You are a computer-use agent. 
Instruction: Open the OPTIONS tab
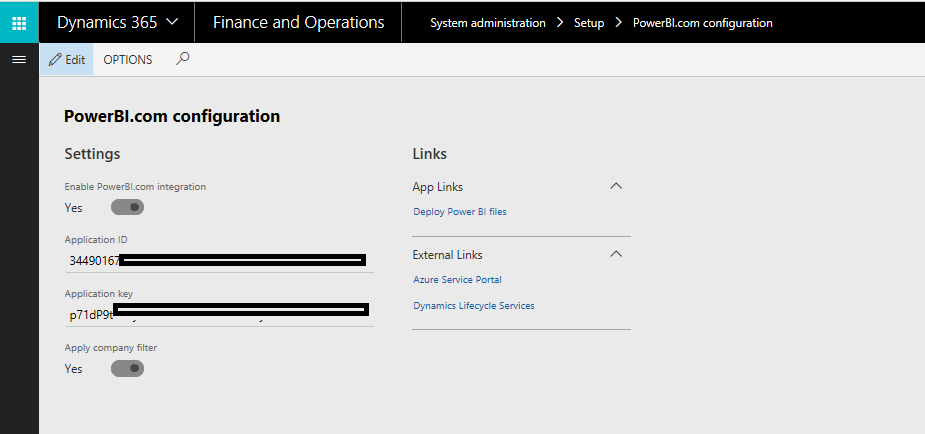128,60
